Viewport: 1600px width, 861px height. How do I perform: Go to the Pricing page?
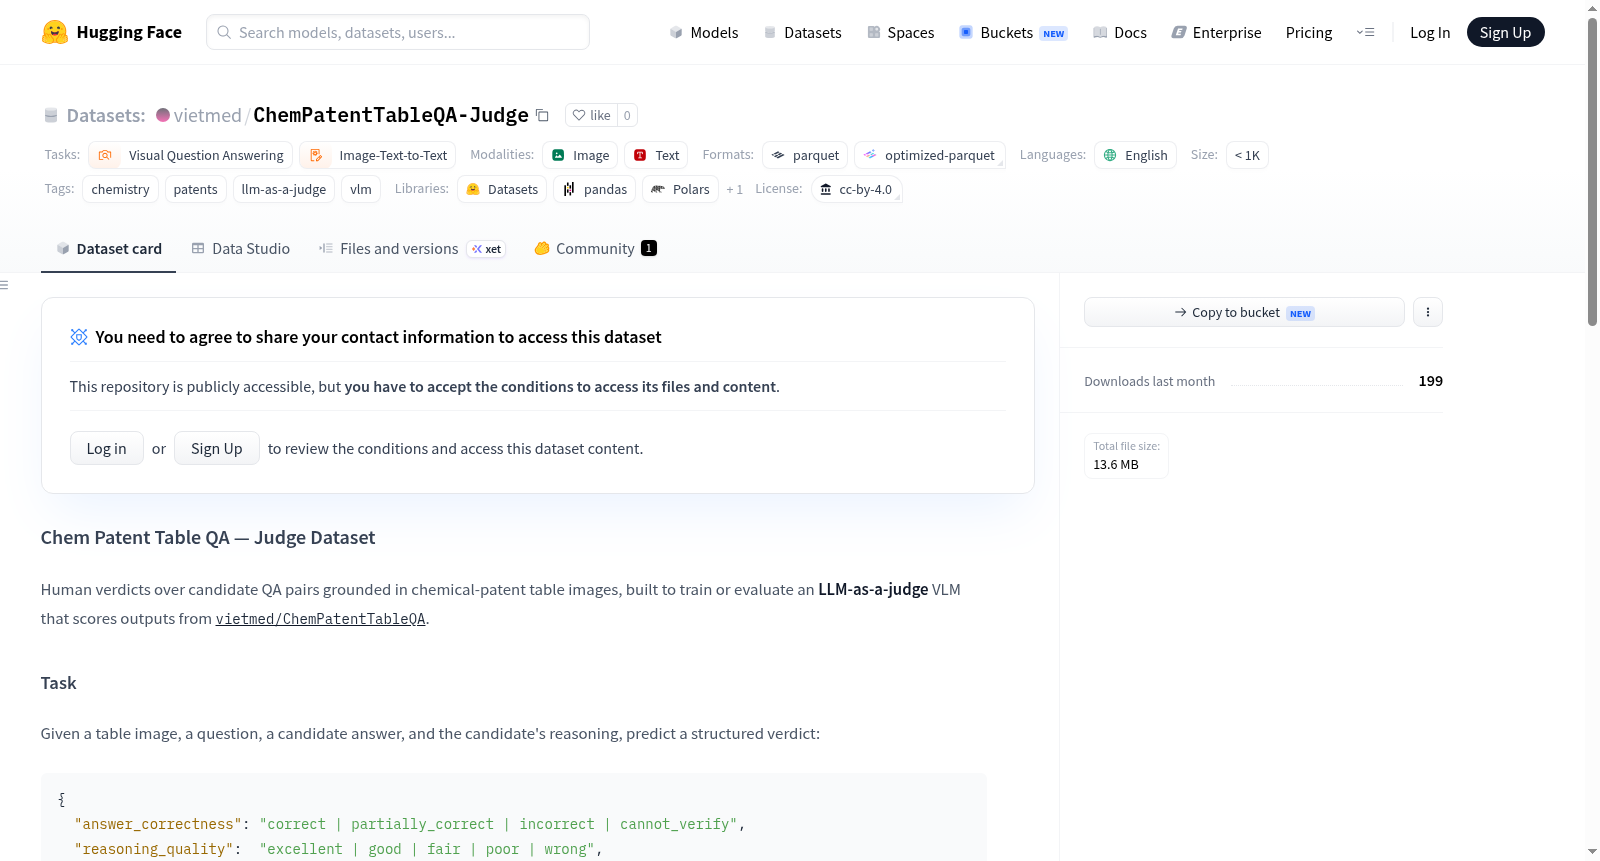1309,33
